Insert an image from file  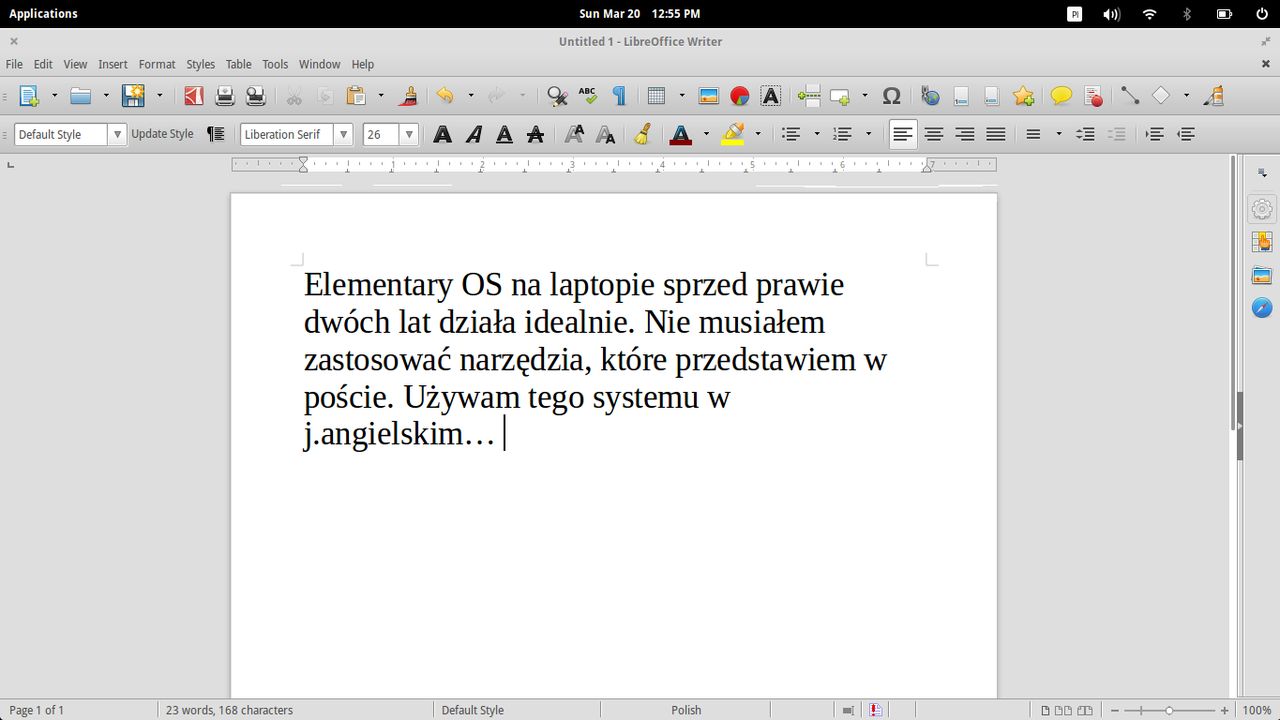[709, 96]
